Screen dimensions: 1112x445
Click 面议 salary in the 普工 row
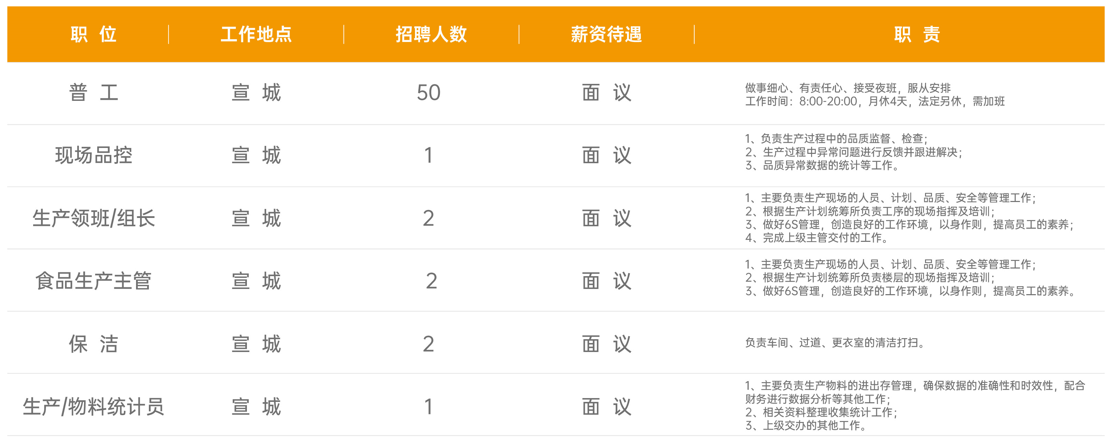[606, 93]
